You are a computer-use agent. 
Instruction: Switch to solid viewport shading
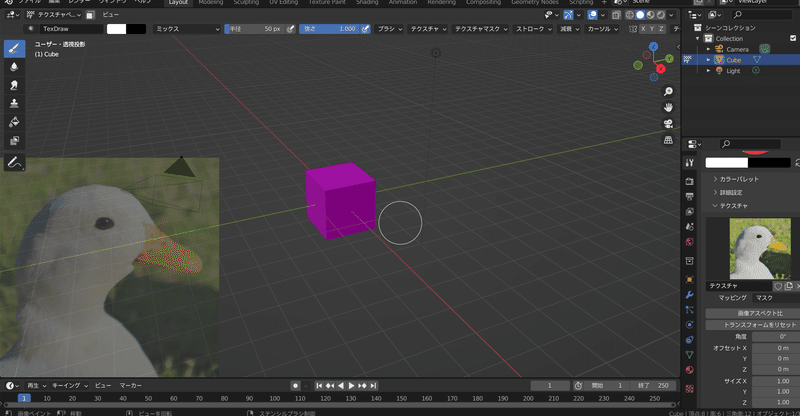coord(640,15)
